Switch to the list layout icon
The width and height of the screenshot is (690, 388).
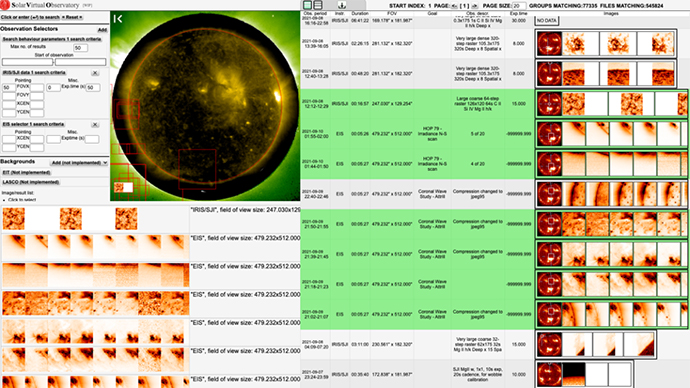tap(318, 5)
